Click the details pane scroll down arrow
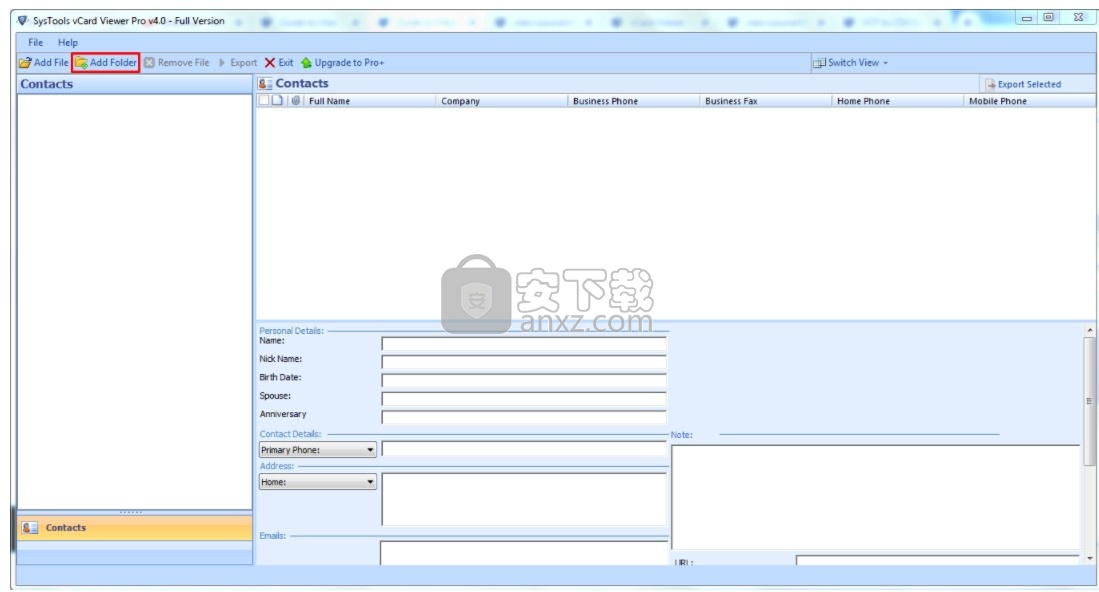Viewport: 1099px width, 592px height. (1089, 558)
